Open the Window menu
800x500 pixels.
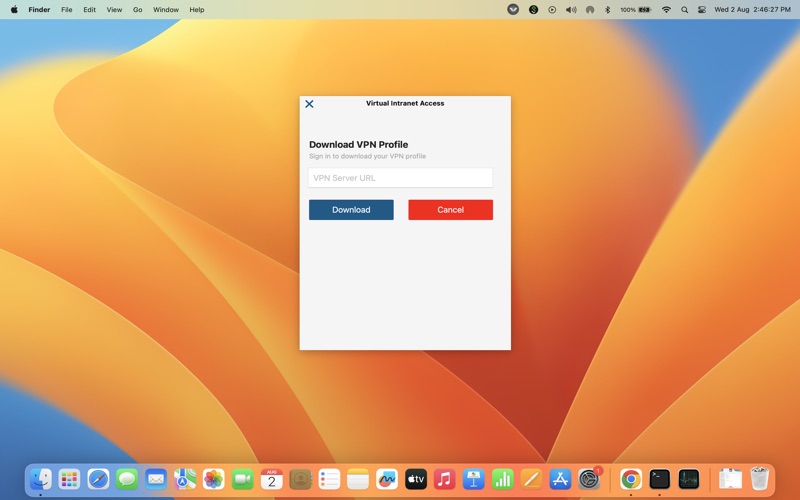tap(166, 9)
